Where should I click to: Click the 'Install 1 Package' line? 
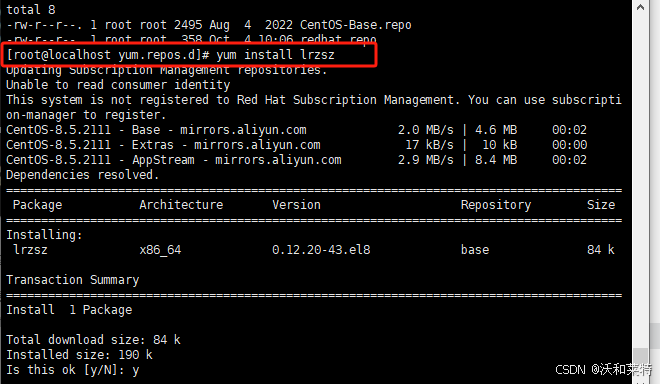(x=69, y=310)
